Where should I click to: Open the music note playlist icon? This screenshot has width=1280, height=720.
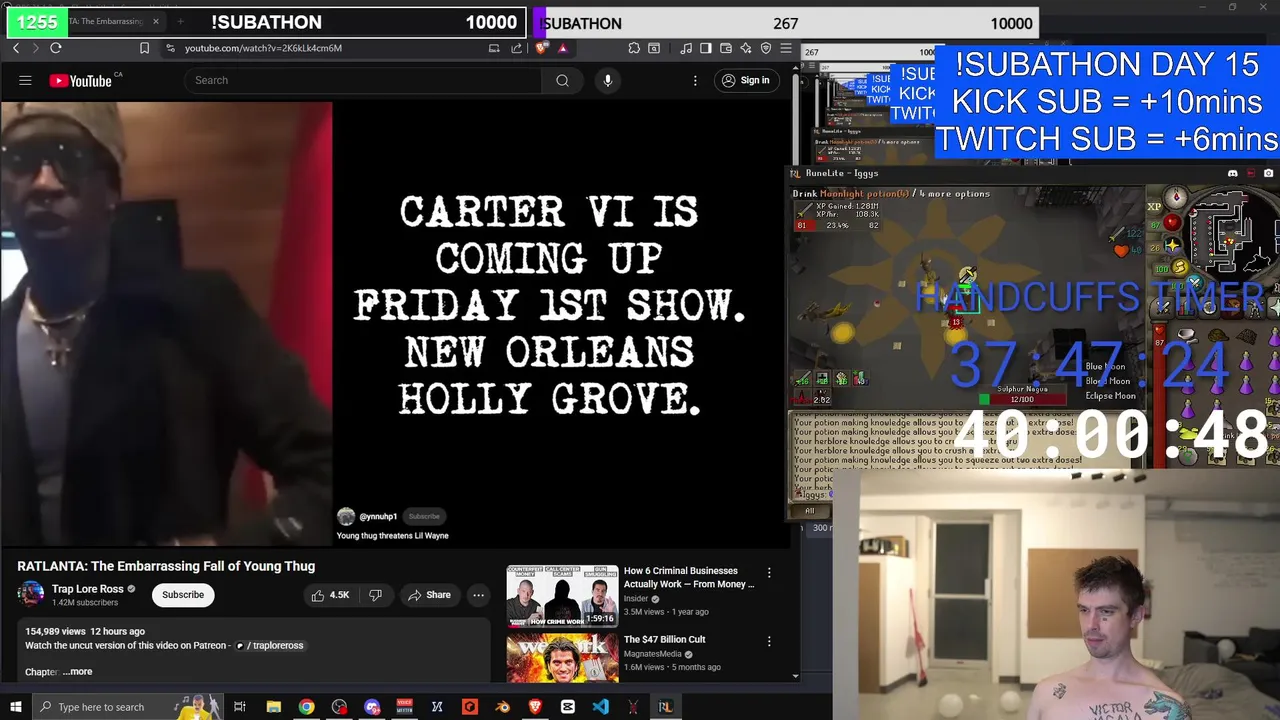click(686, 48)
